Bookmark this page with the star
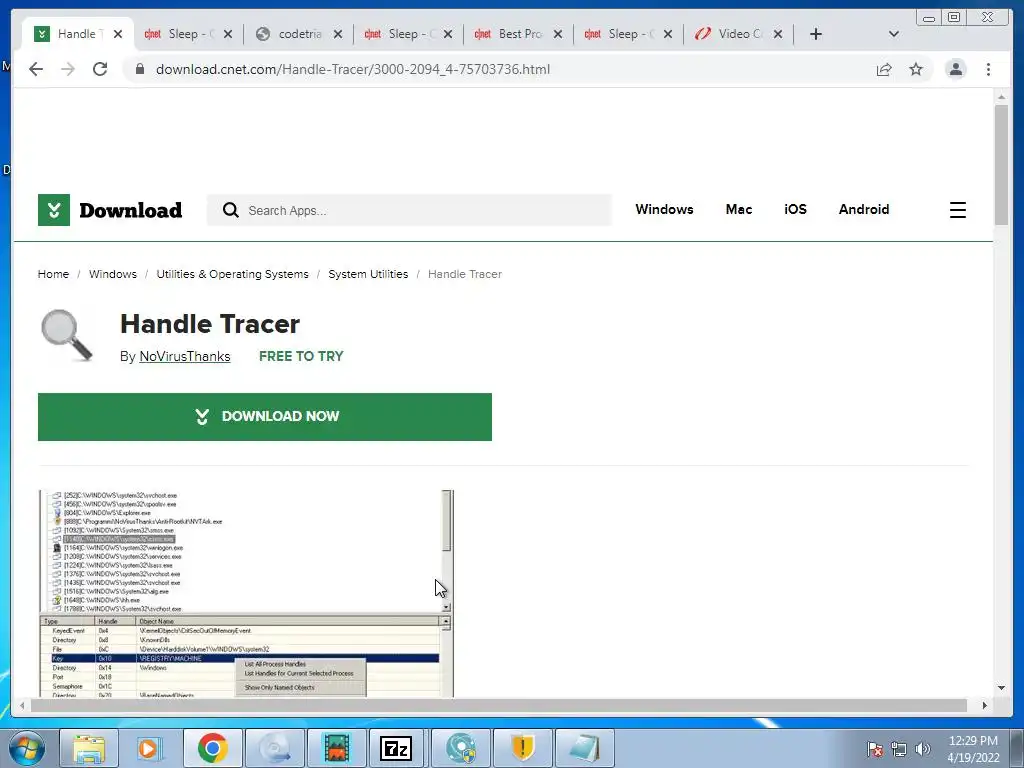Screen dimensions: 1024x768 point(916,69)
